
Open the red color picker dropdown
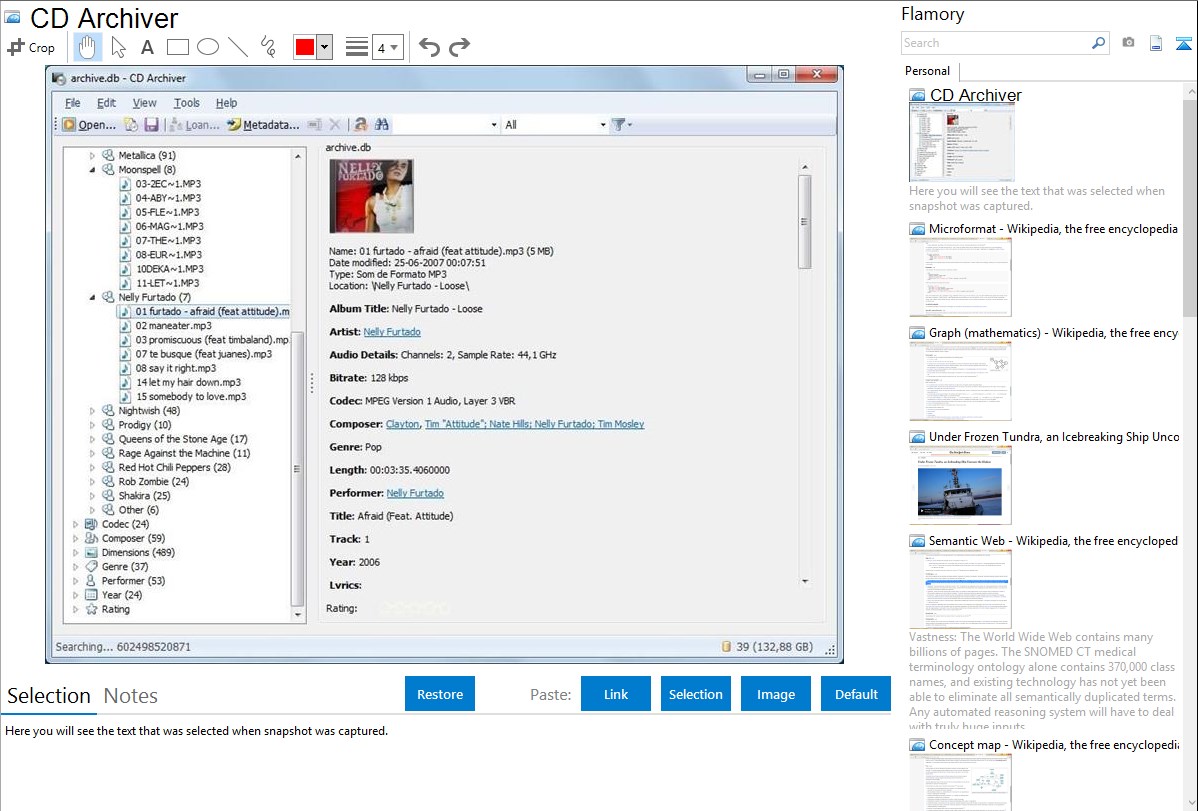click(324, 47)
